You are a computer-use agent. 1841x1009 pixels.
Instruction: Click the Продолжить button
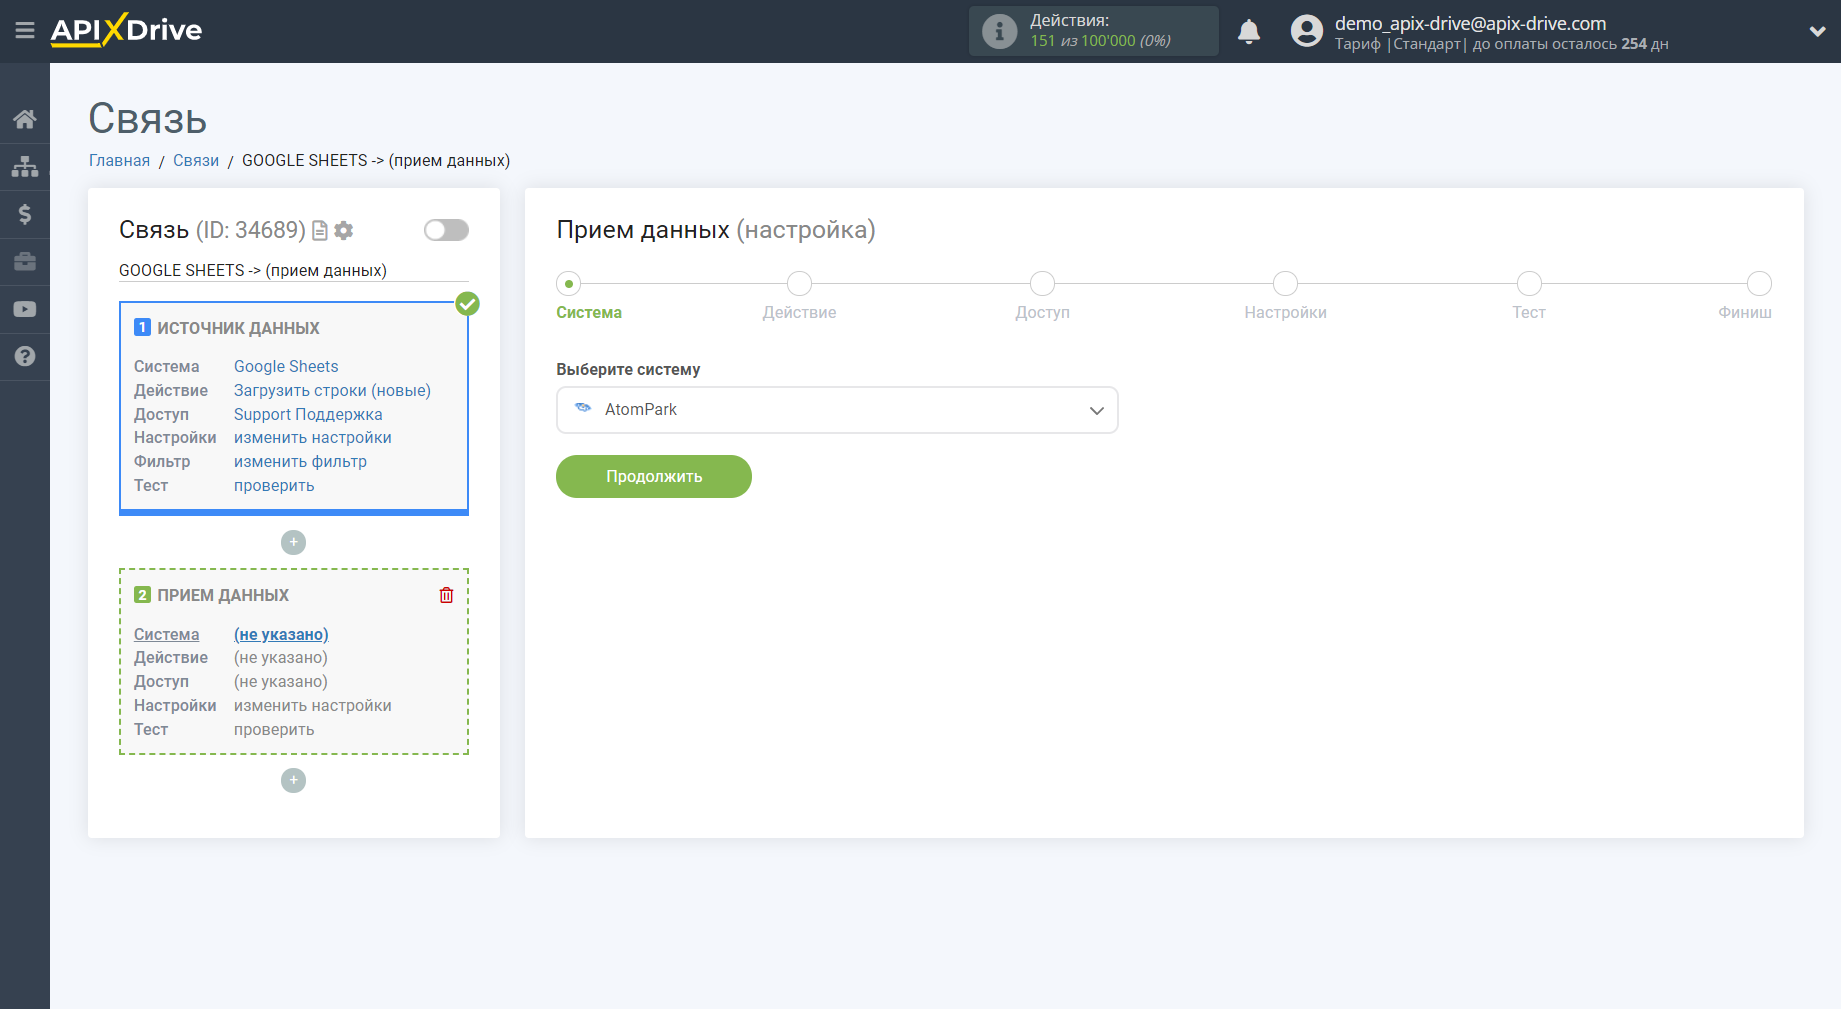point(654,476)
